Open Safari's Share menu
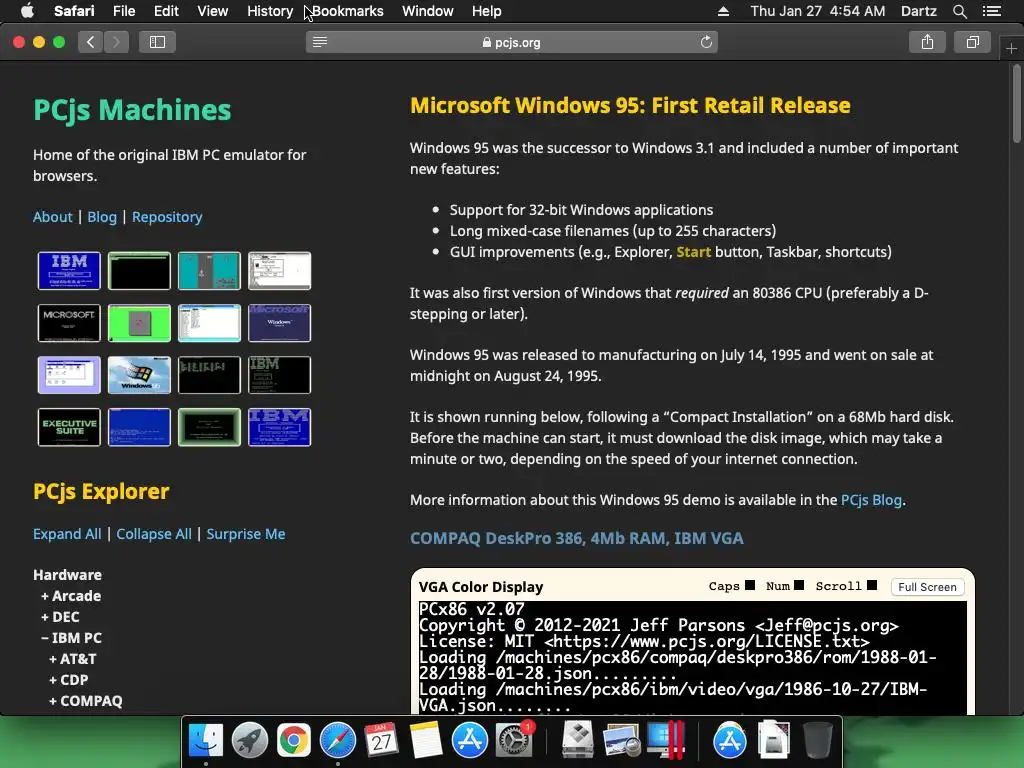Screen dimensions: 1024x768 click(927, 42)
